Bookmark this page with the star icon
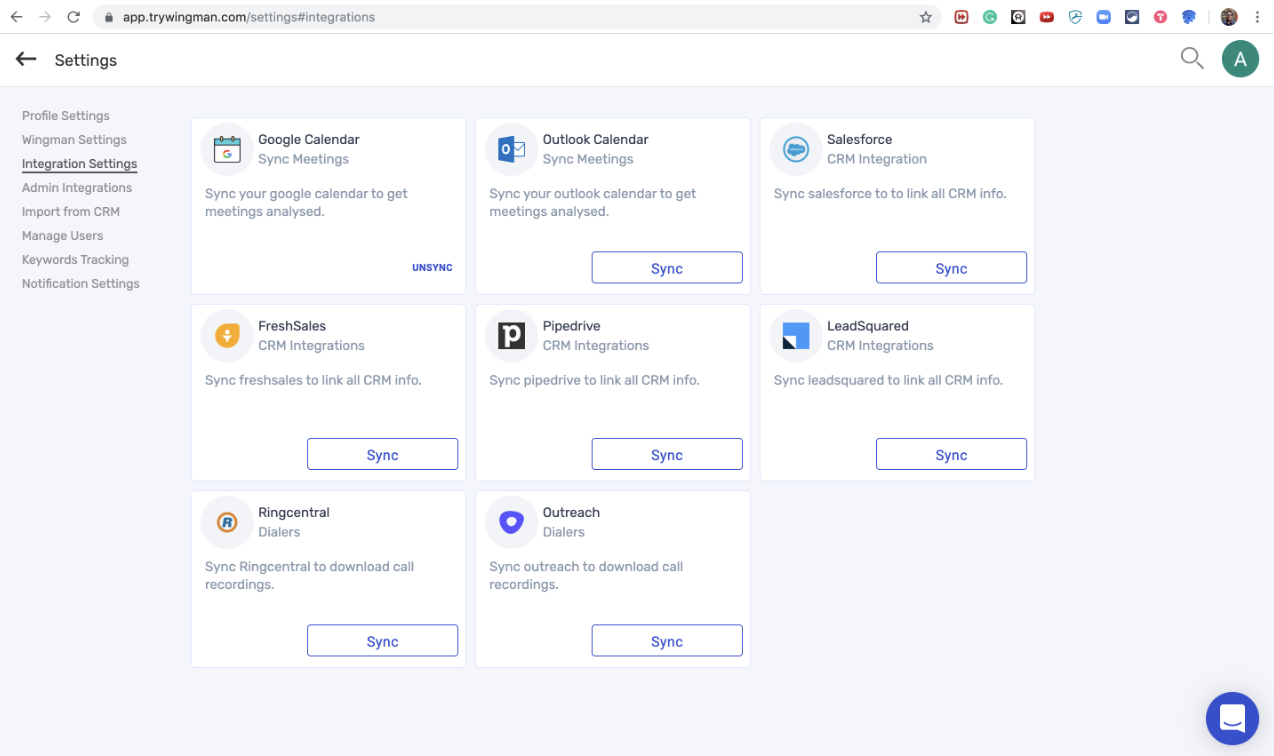 tap(926, 17)
